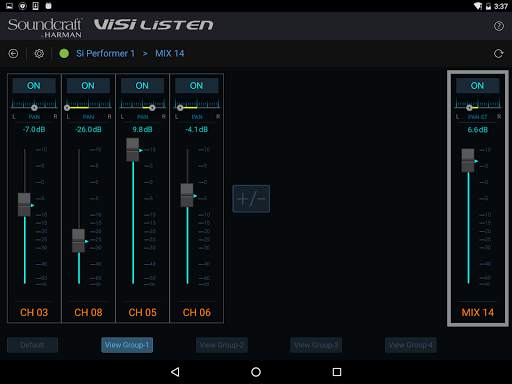Click the -4.1dB level readout
This screenshot has height=384, width=512.
[x=197, y=129]
